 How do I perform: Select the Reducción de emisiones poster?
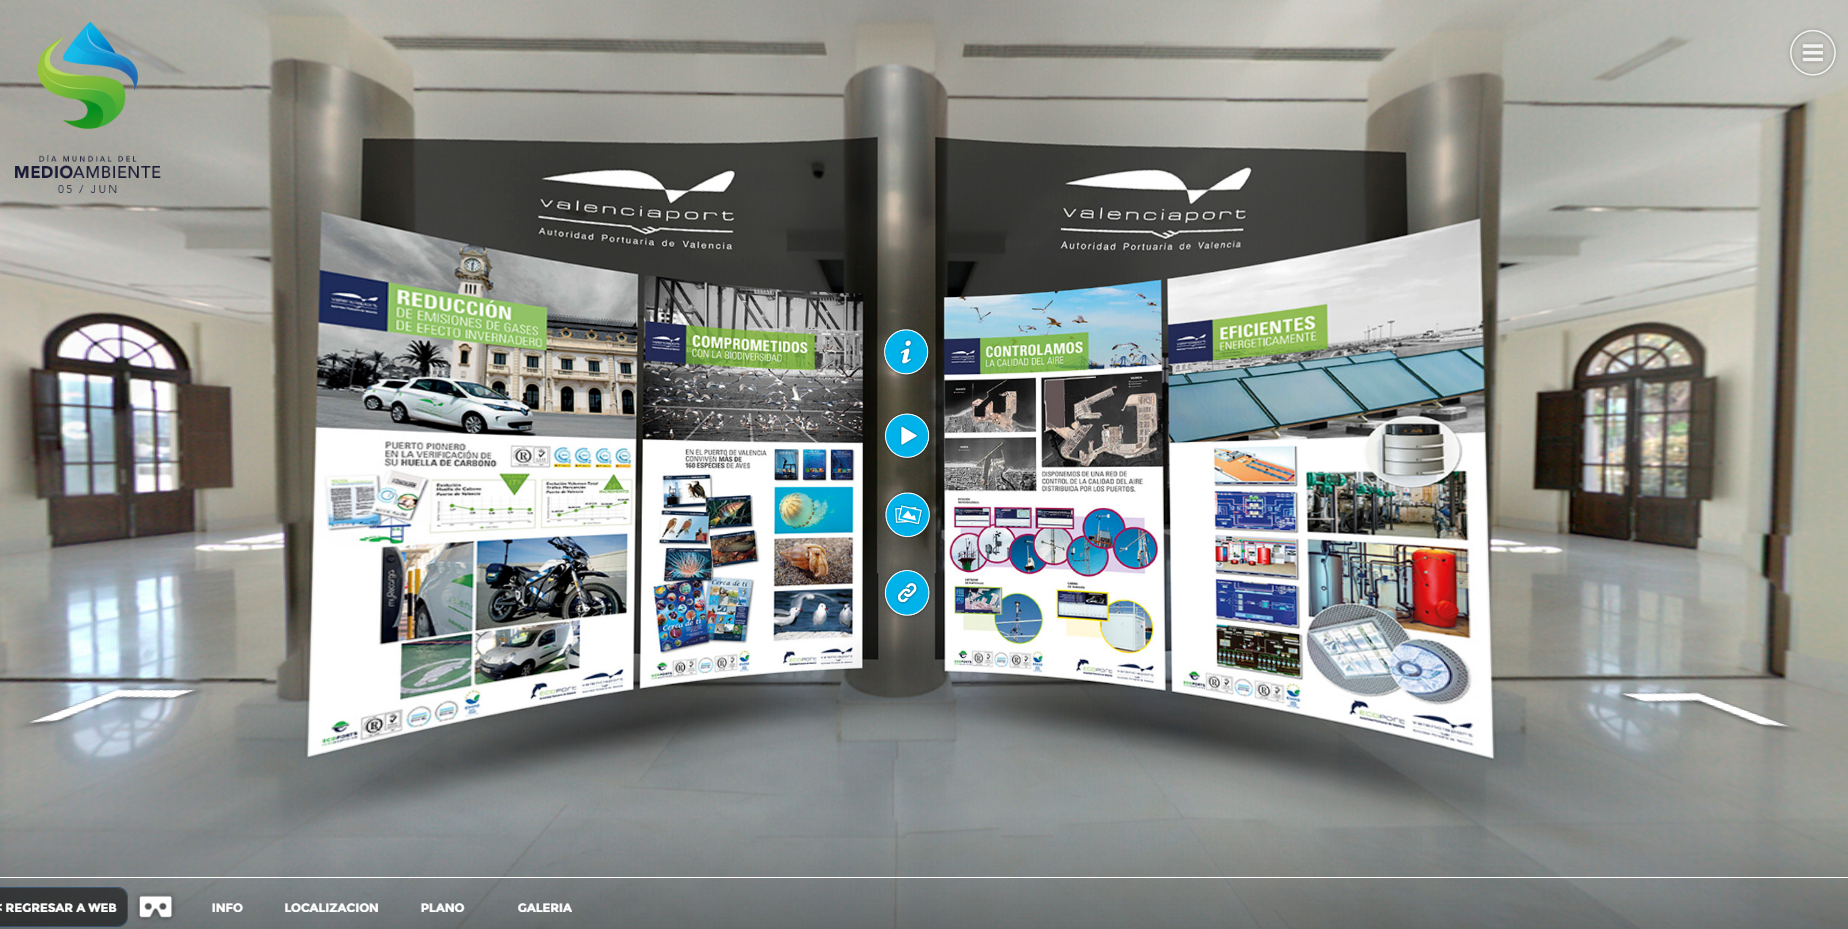tap(473, 484)
